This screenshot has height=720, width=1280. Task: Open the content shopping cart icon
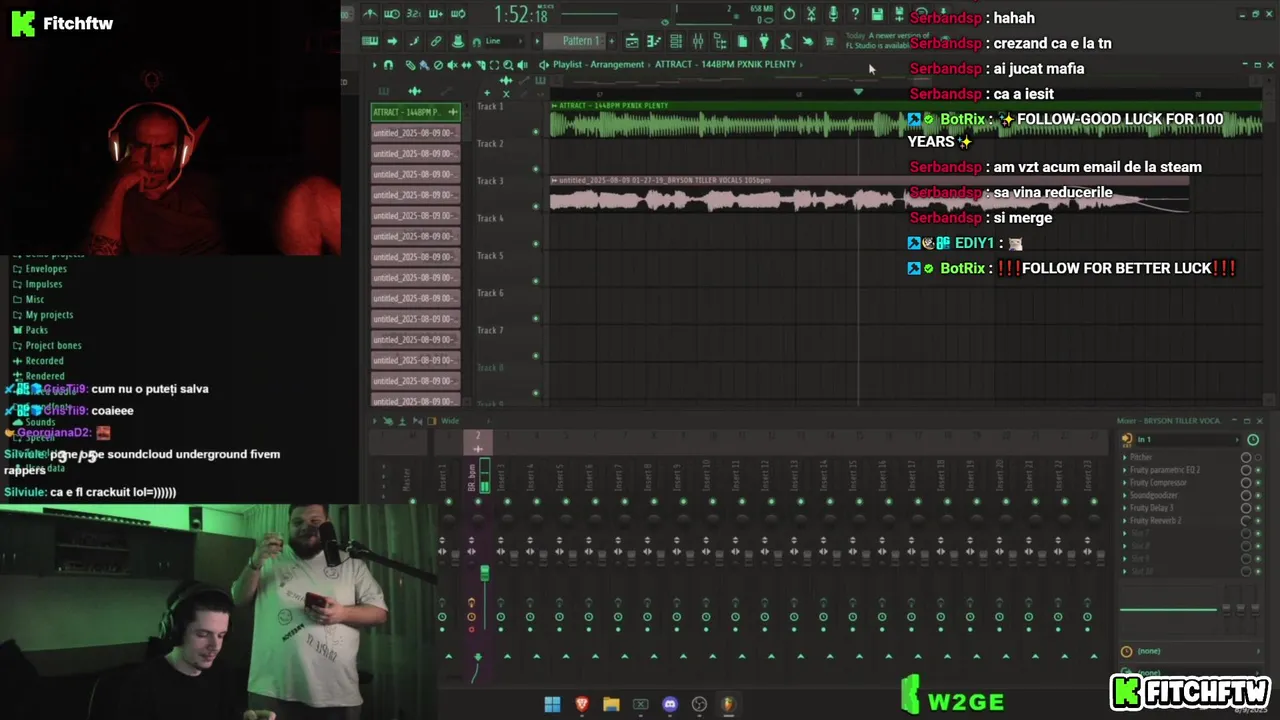coord(829,41)
